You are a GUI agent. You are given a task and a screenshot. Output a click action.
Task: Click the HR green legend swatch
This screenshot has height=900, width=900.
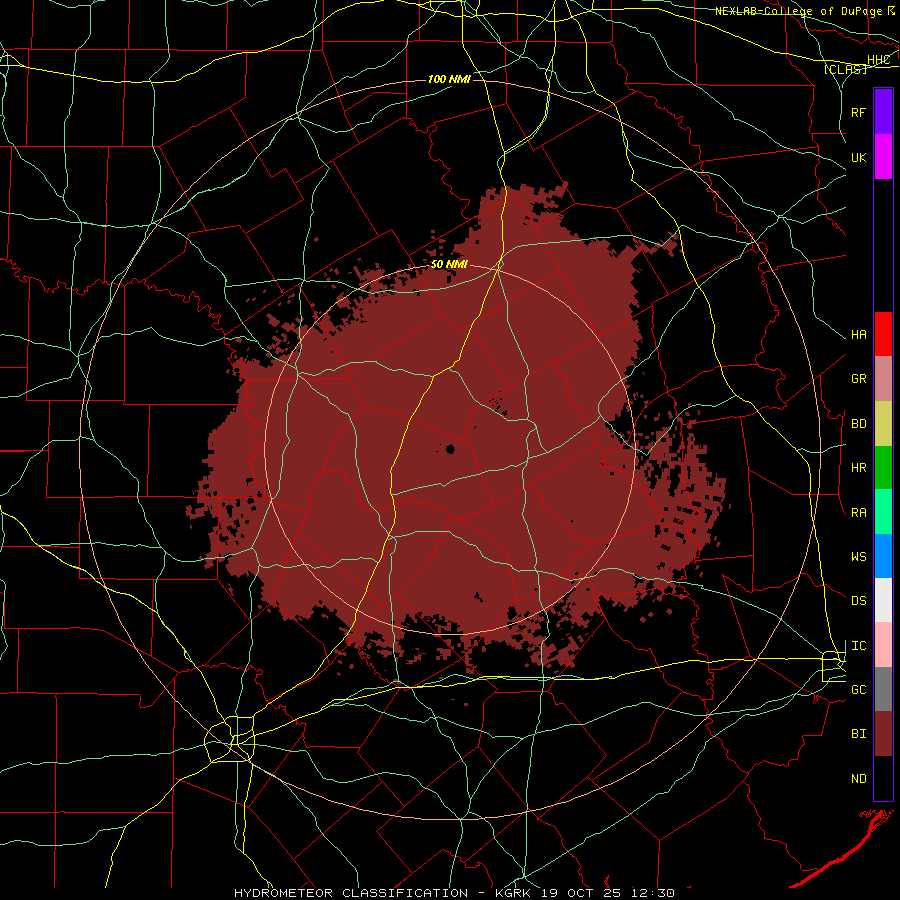tap(883, 467)
